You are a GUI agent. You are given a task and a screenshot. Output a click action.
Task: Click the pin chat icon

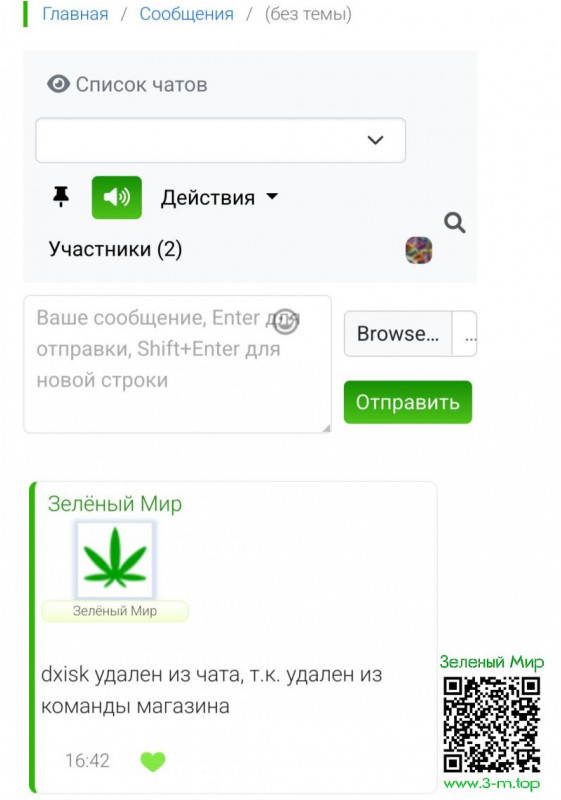[61, 196]
